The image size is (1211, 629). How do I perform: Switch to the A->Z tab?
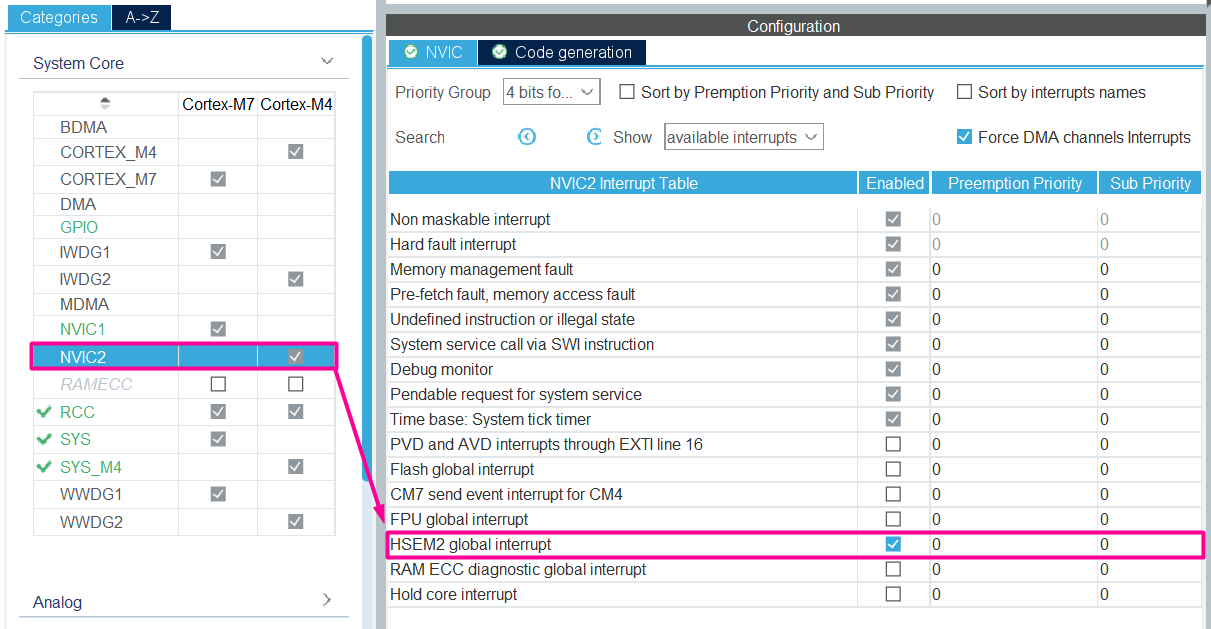(x=140, y=17)
